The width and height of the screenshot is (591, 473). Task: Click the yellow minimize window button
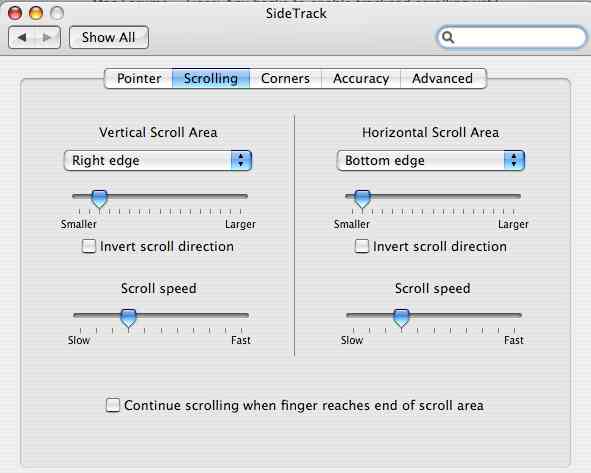point(36,13)
